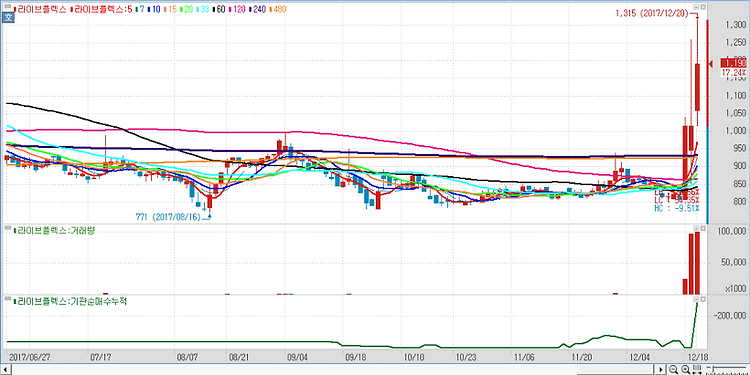Click the HC : -9.51% label
This screenshot has height=375, width=750.
click(x=677, y=208)
